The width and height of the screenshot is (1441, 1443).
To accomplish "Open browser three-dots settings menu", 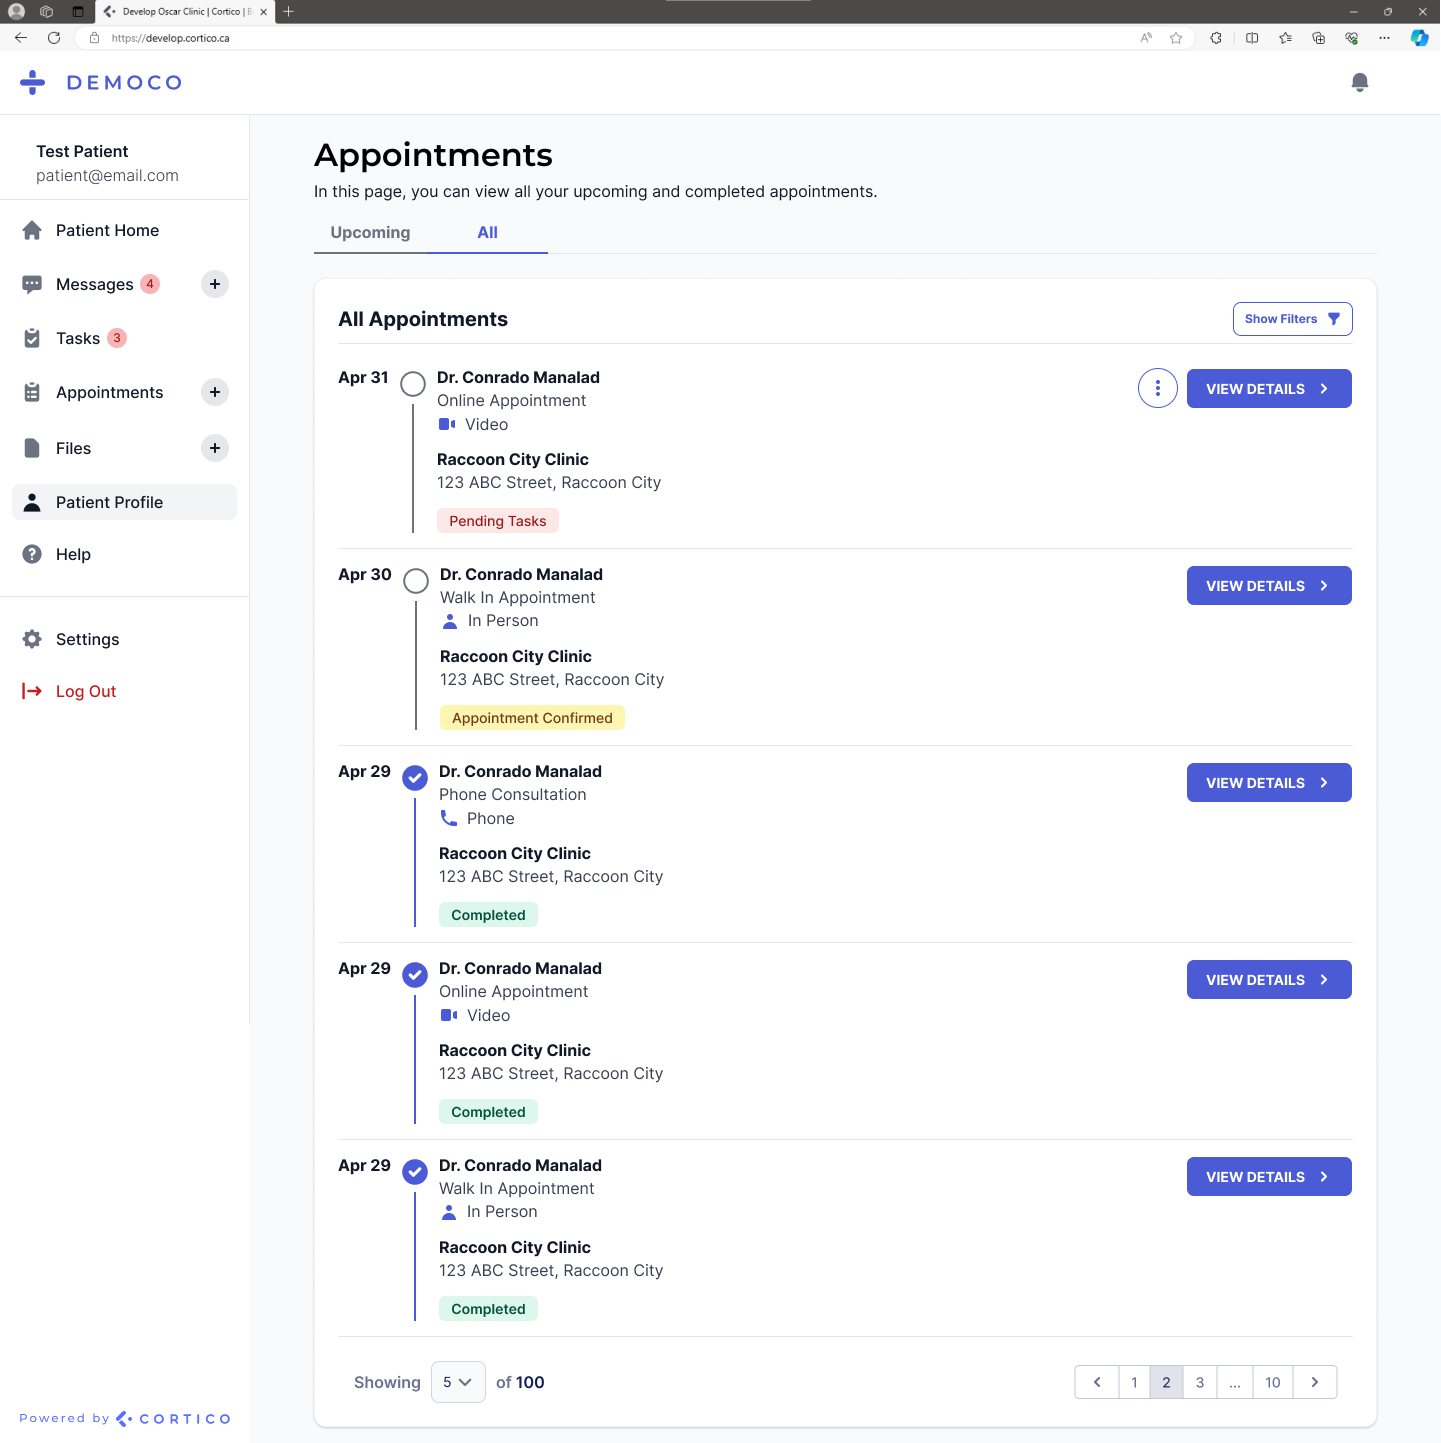I will click(1384, 38).
